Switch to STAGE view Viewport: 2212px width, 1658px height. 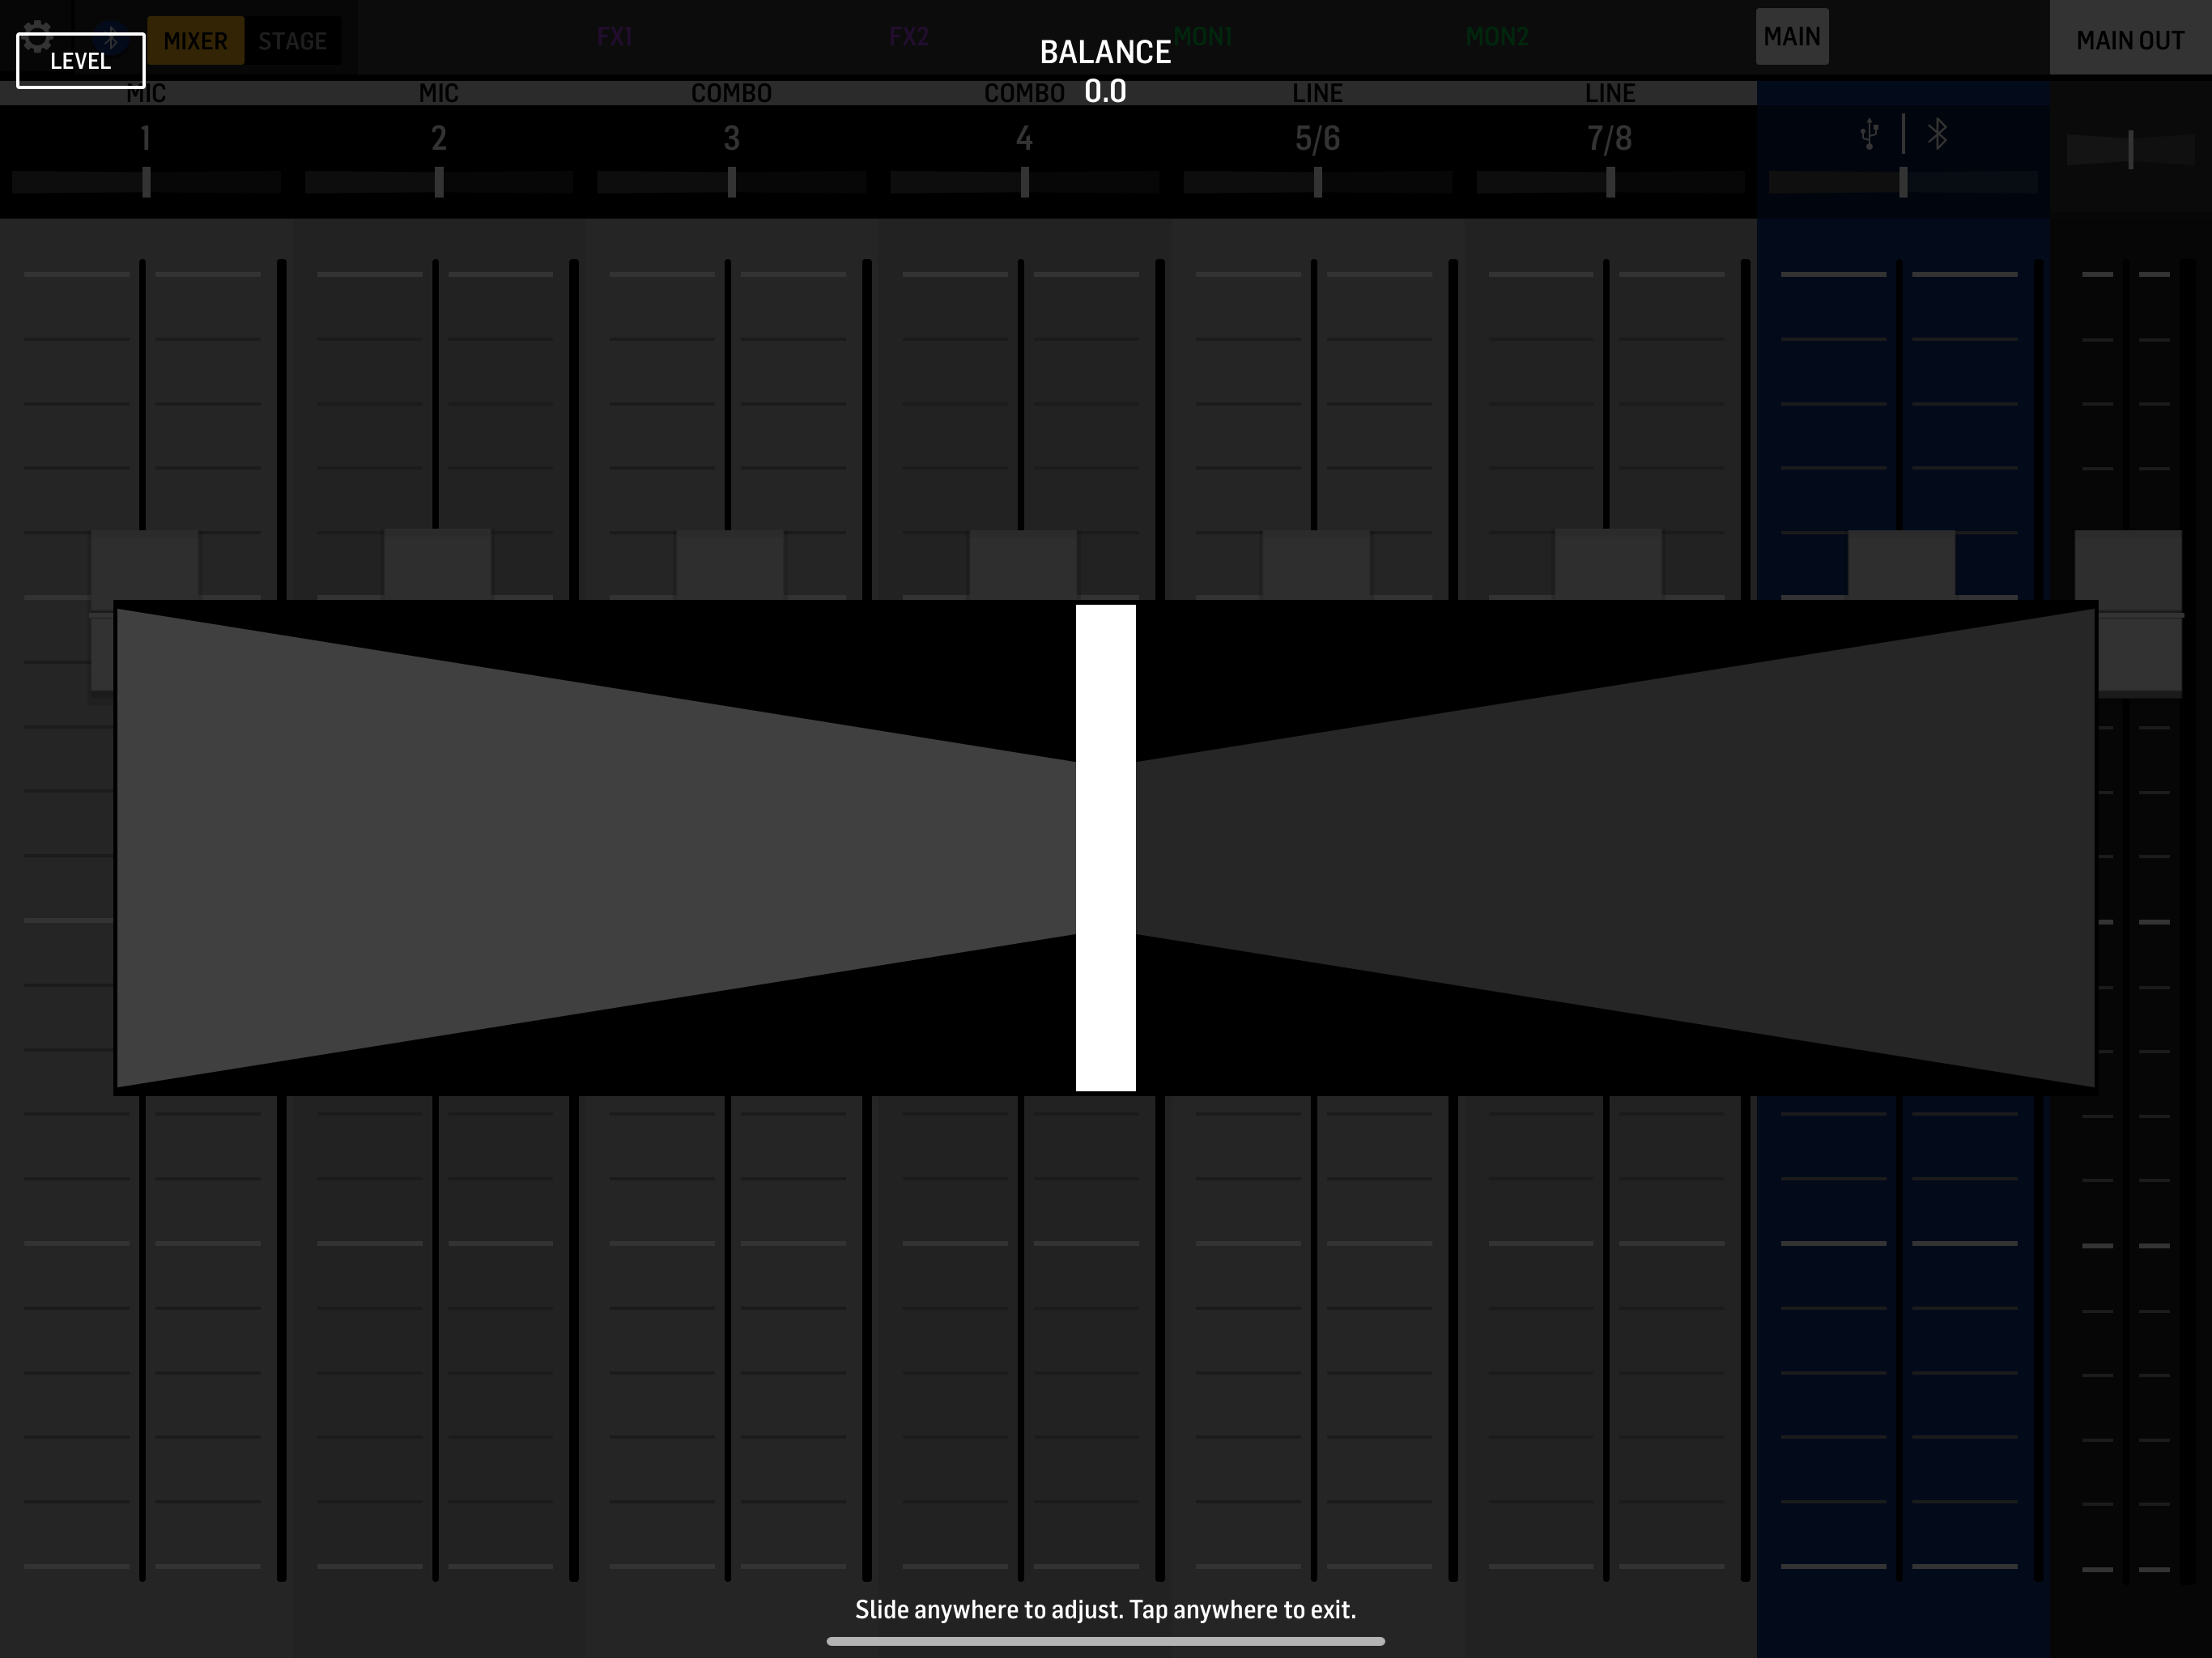292,41
